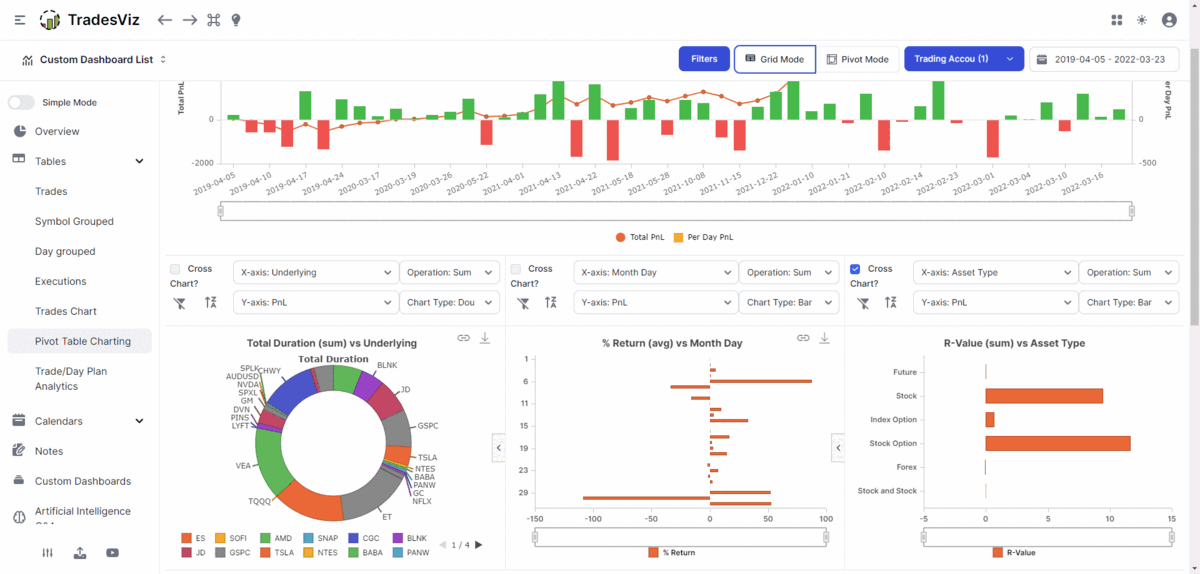Click % Return chart zoom slider
This screenshot has width=1200, height=574.
tap(679, 537)
